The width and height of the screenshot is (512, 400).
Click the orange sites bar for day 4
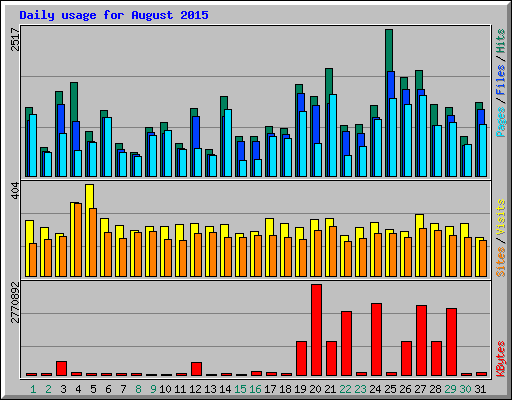click(78, 240)
